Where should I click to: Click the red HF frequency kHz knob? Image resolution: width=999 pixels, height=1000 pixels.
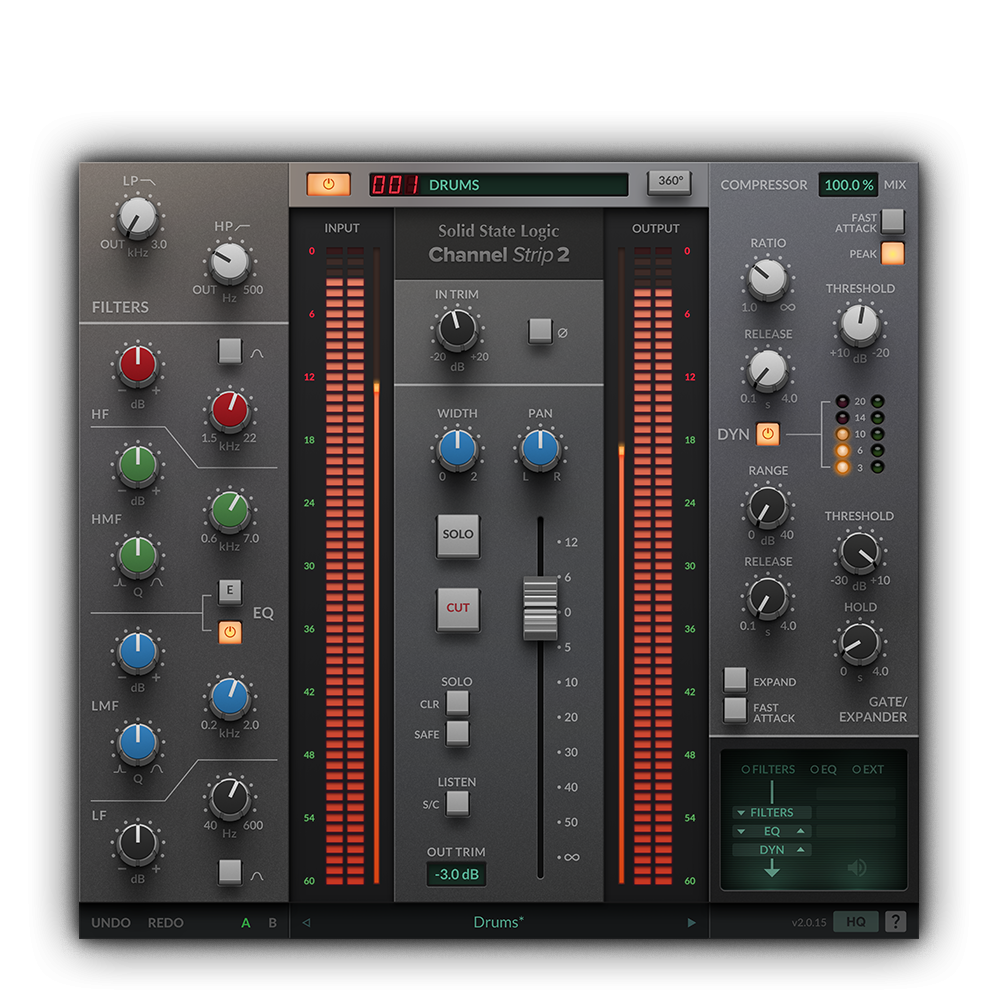(x=230, y=410)
